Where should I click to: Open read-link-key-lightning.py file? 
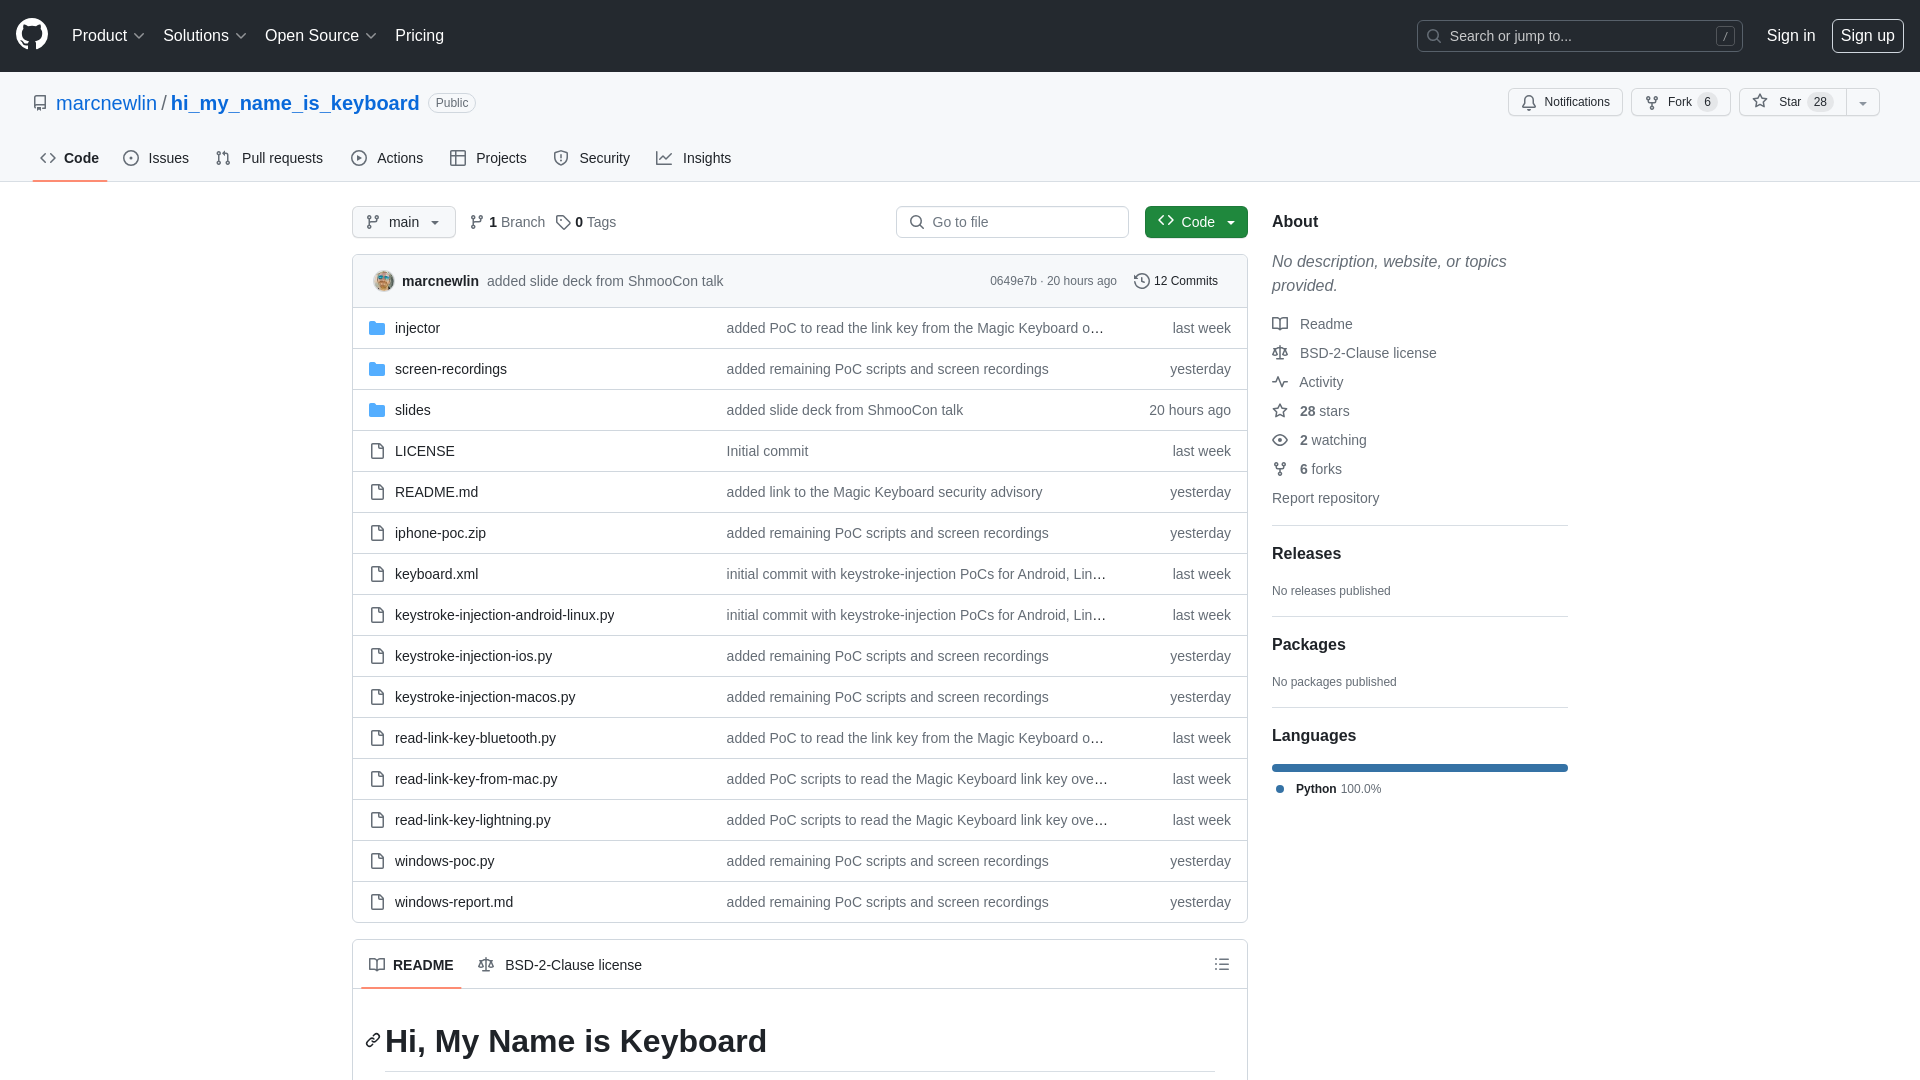pos(472,820)
